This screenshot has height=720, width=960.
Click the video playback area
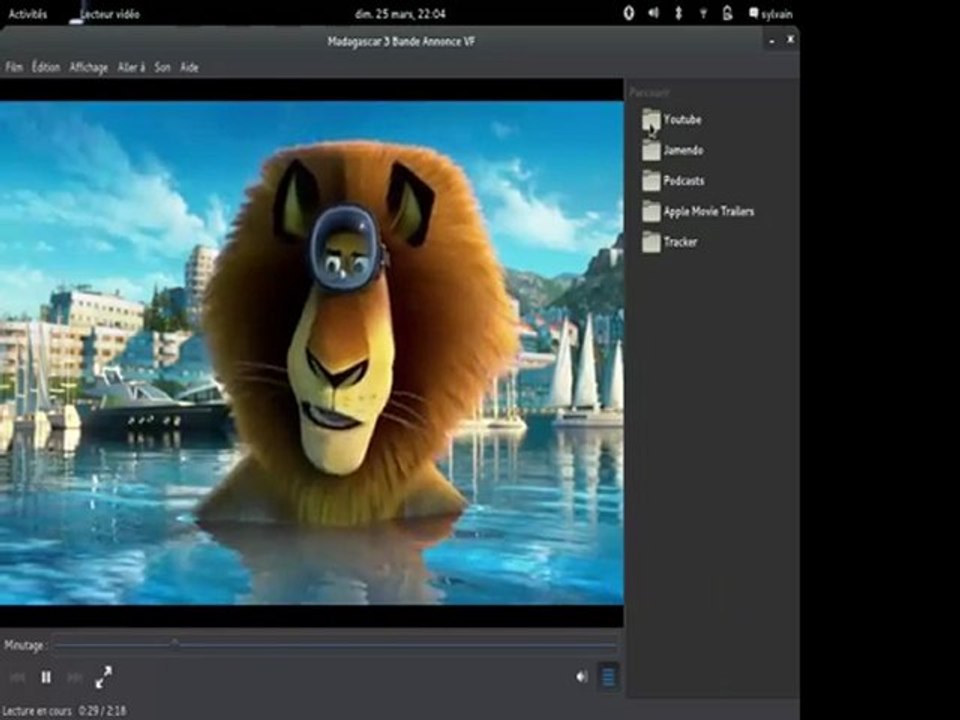pos(312,353)
